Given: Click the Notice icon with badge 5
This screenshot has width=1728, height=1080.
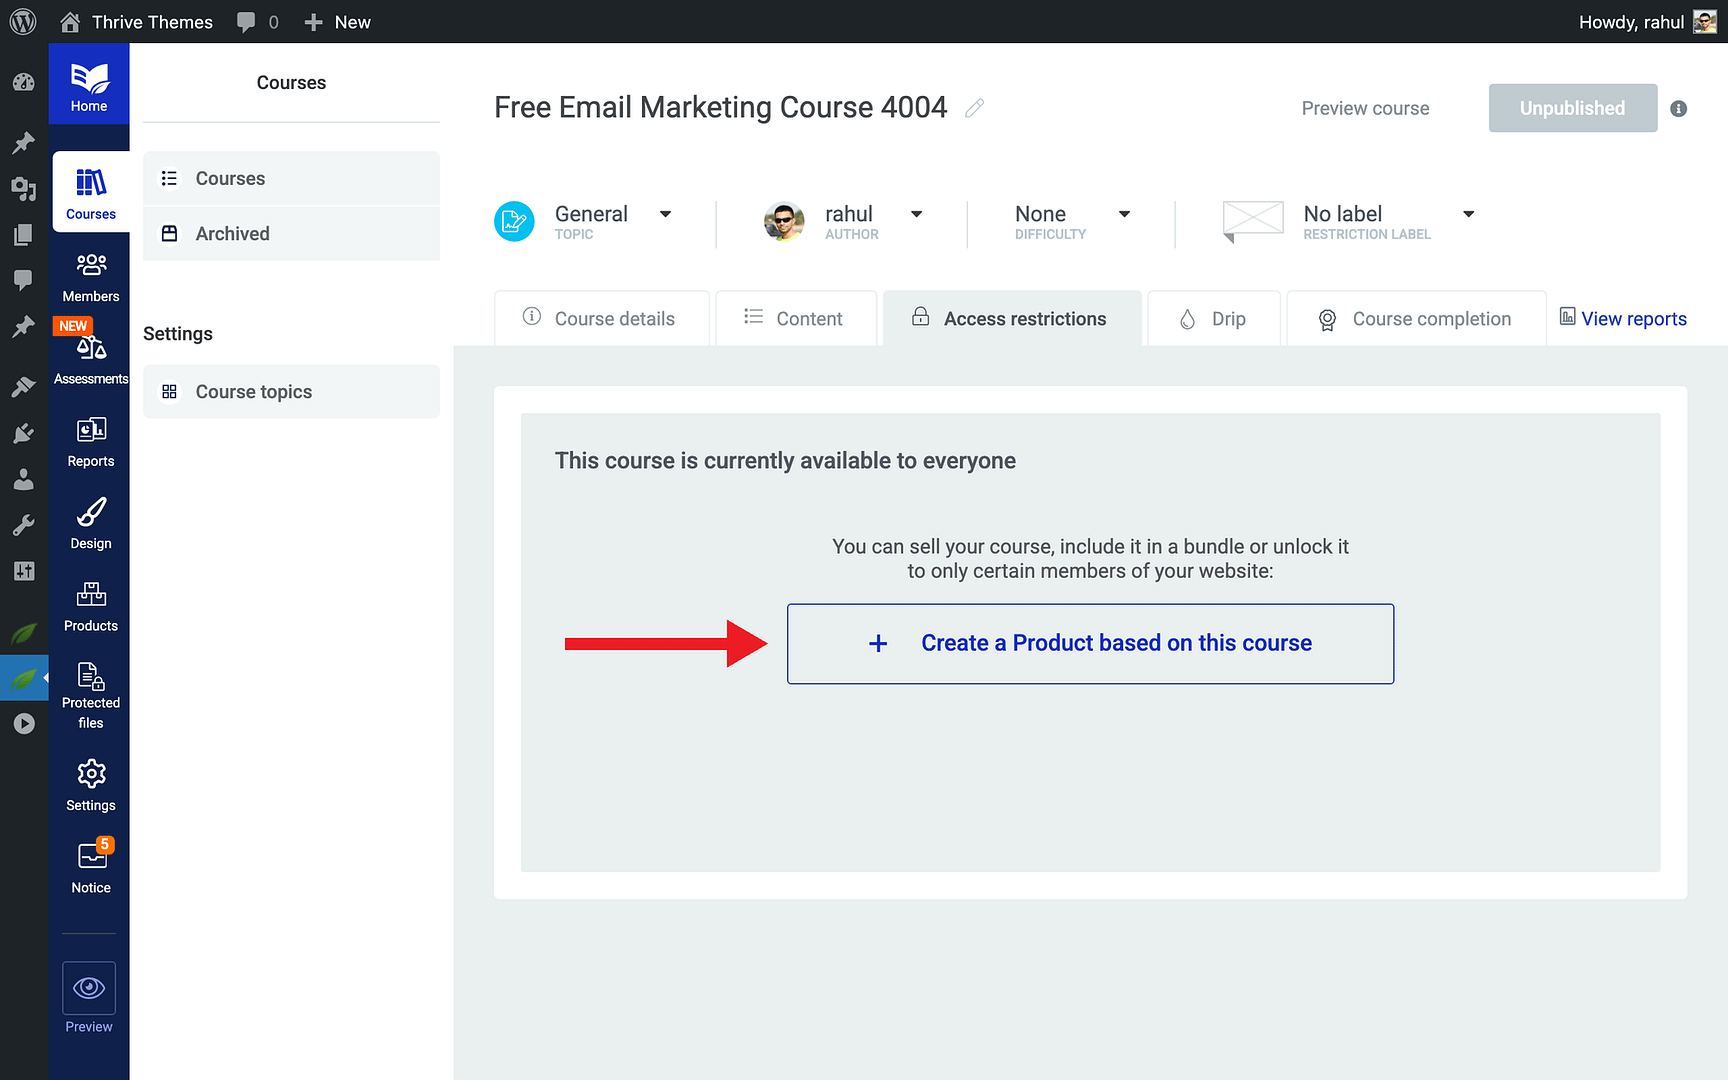Looking at the screenshot, I should point(90,860).
